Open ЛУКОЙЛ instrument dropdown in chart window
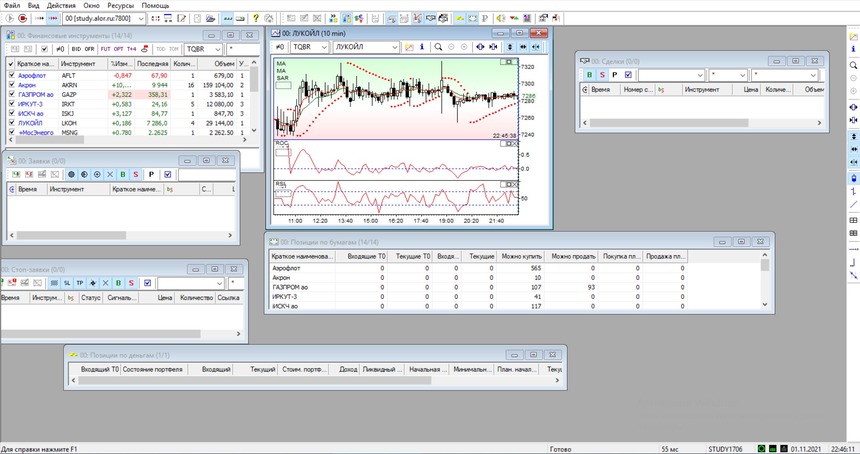 (x=366, y=47)
